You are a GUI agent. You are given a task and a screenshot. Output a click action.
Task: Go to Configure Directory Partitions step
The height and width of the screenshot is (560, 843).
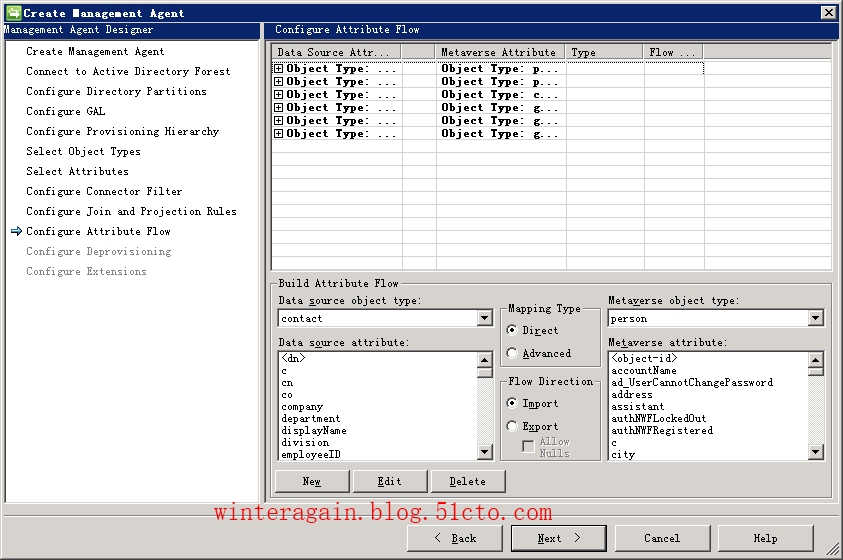[116, 91]
